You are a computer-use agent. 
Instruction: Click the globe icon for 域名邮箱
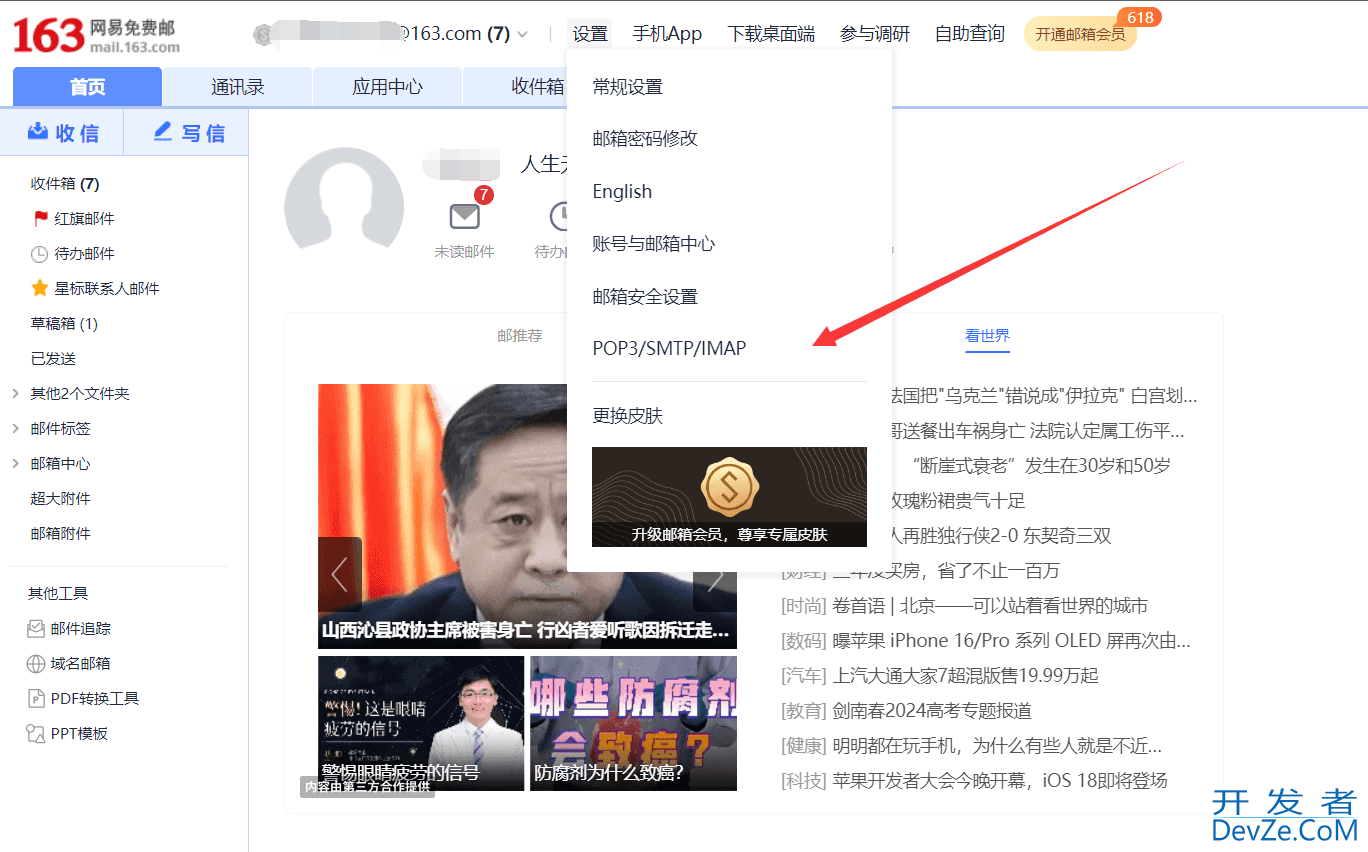point(35,664)
